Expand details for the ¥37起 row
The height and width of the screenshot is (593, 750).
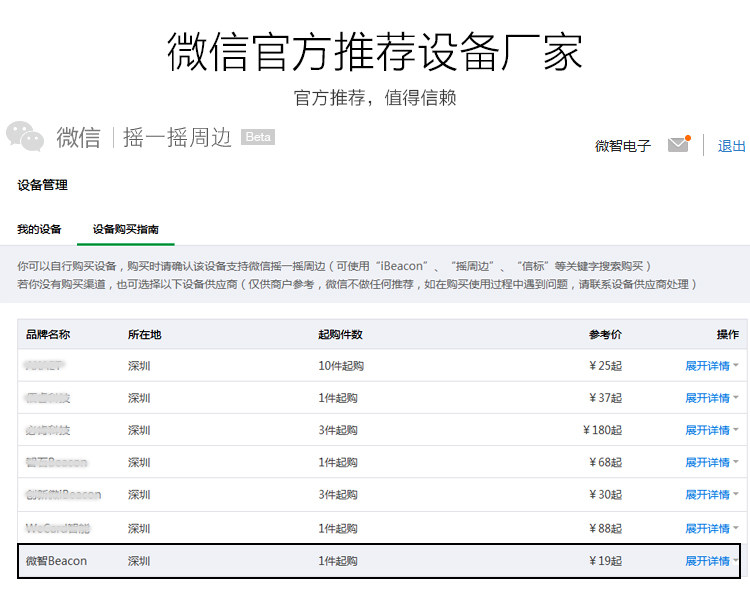[x=712, y=398]
